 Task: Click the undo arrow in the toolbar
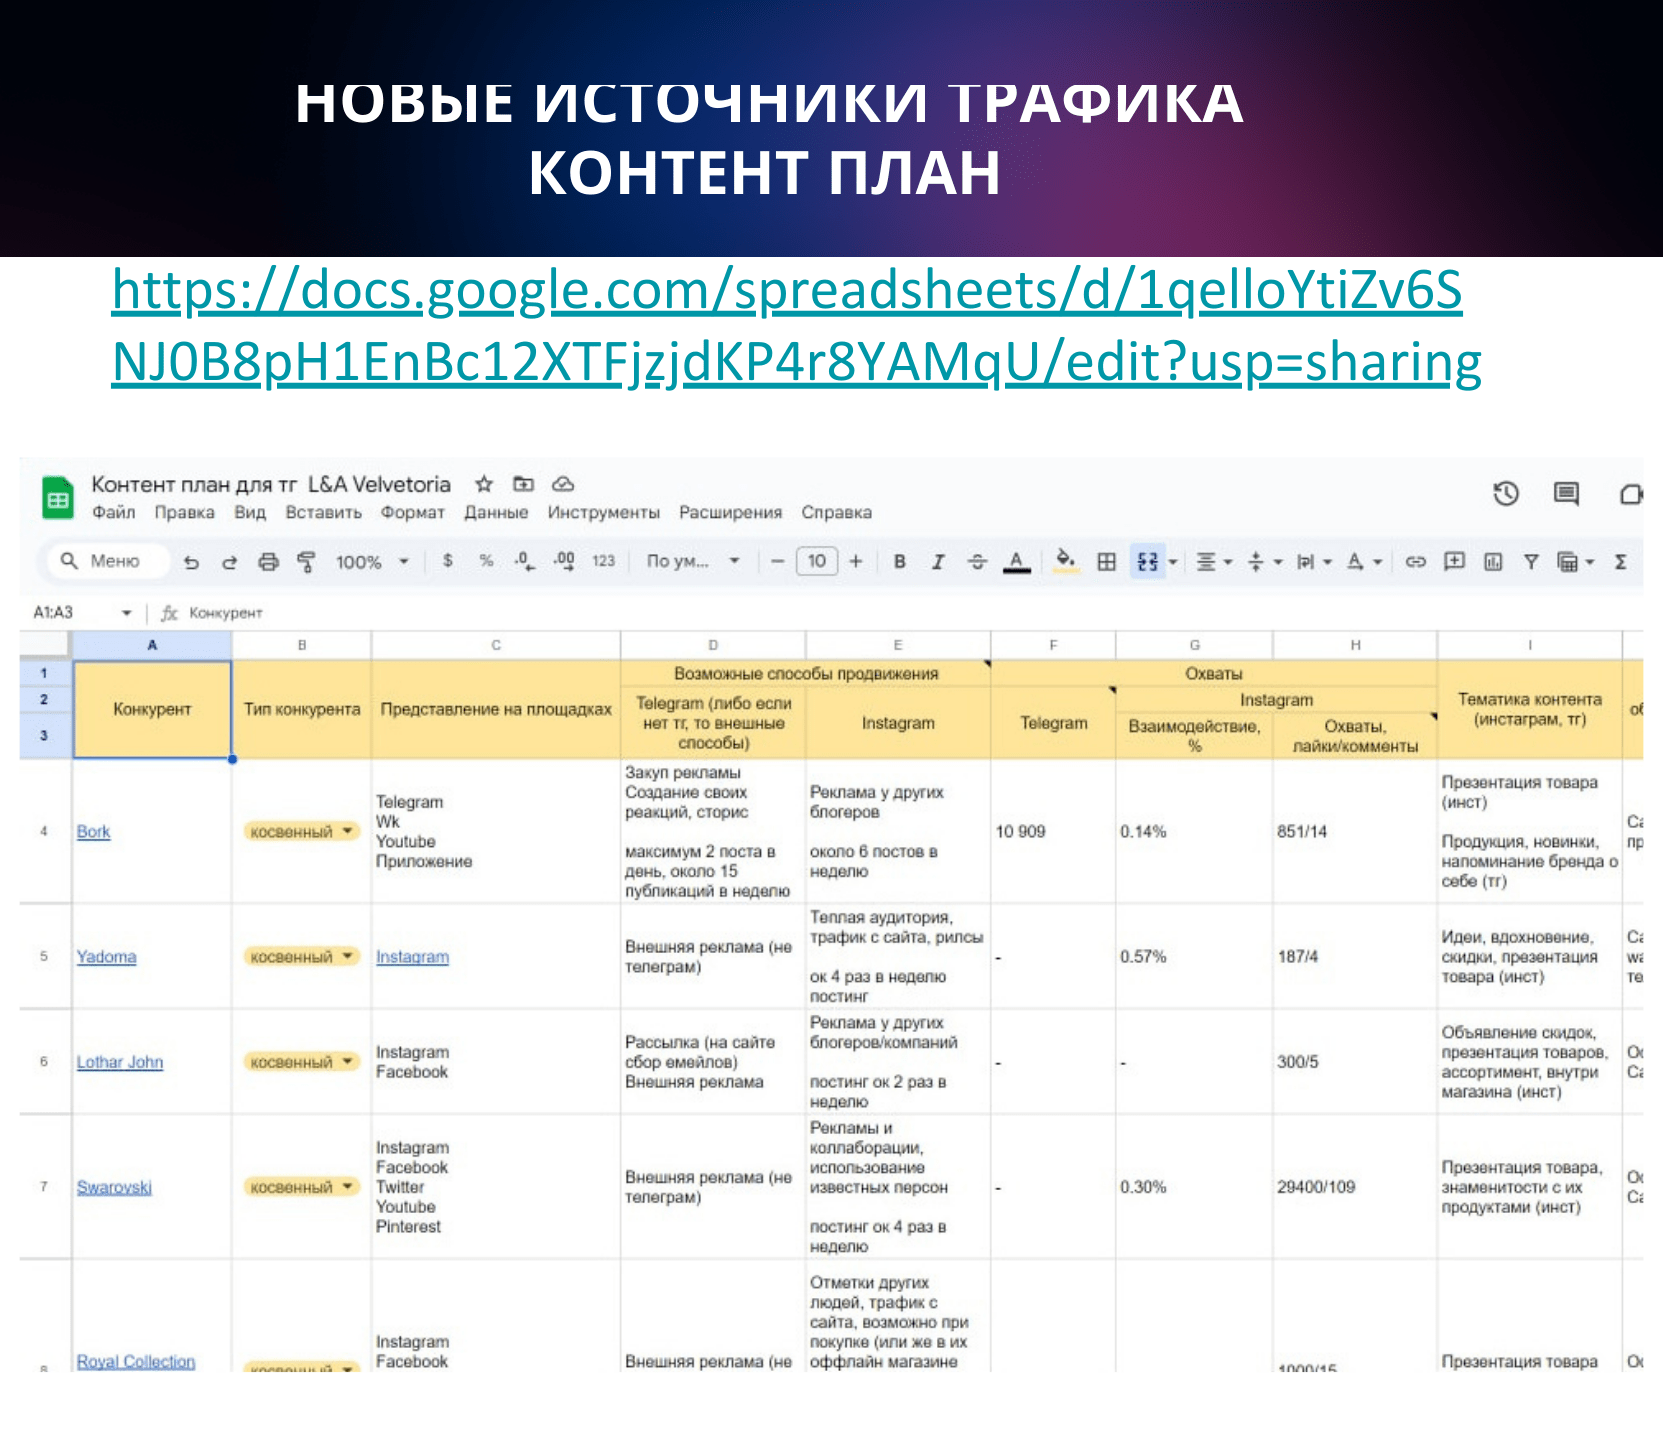[191, 562]
